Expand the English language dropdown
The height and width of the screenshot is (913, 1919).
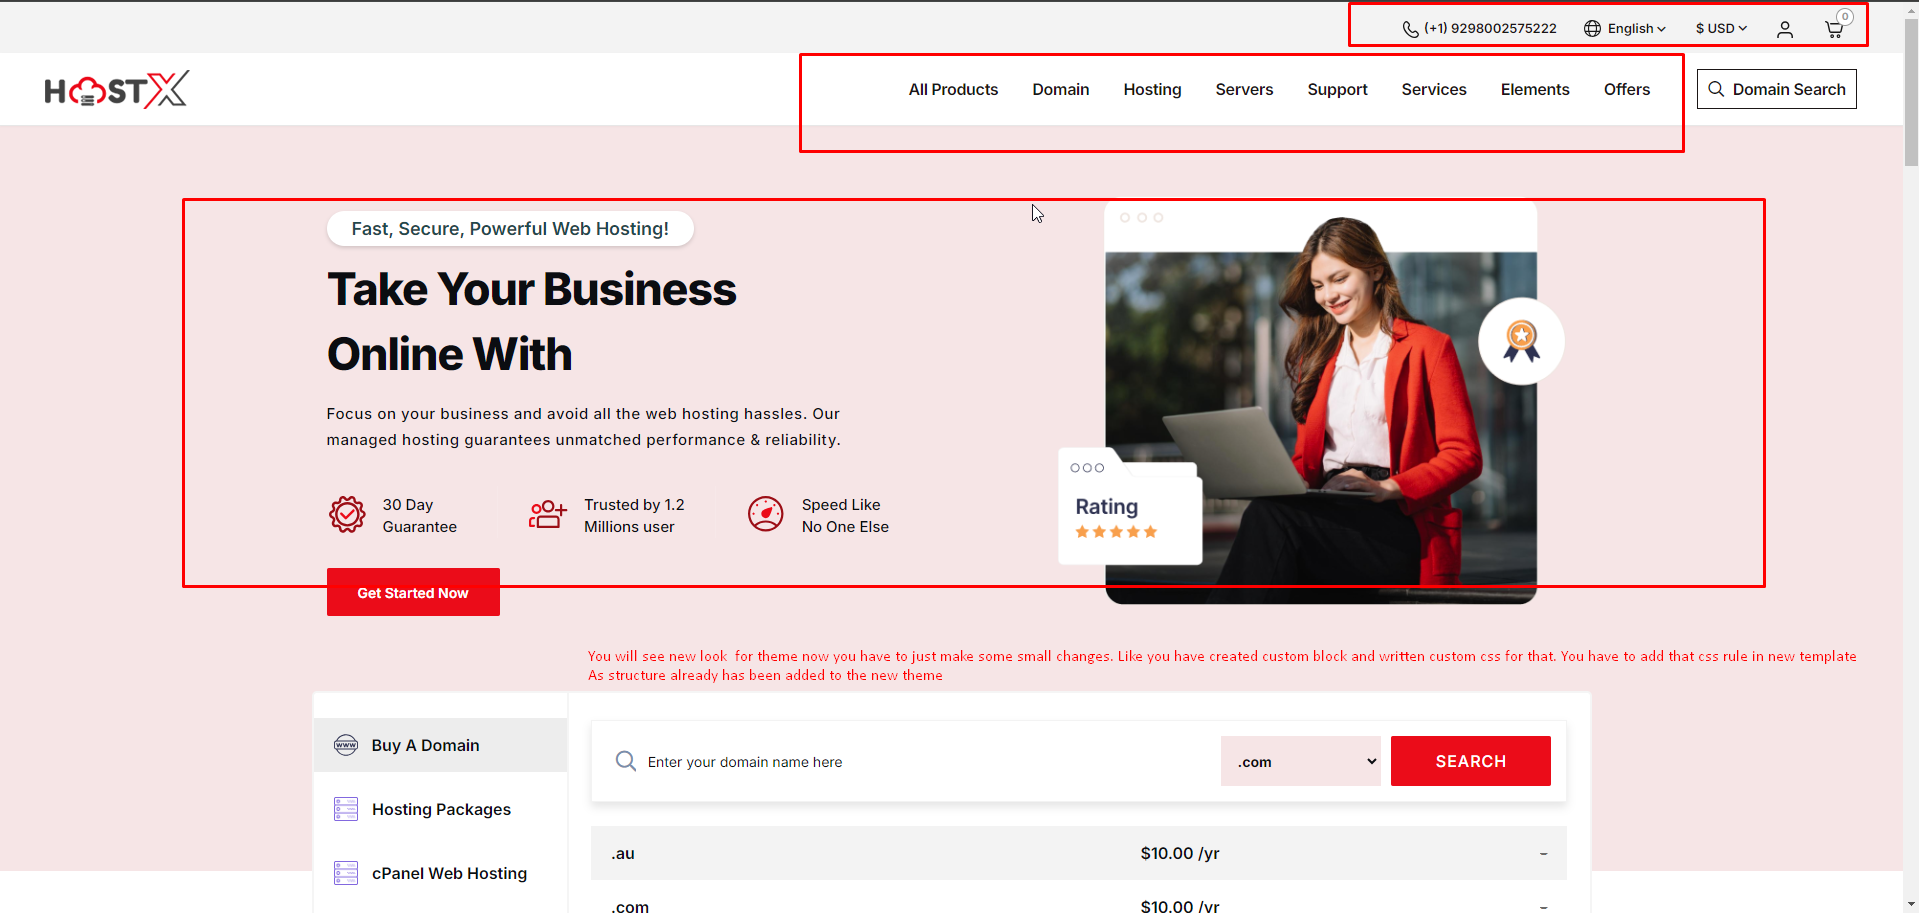click(1626, 29)
